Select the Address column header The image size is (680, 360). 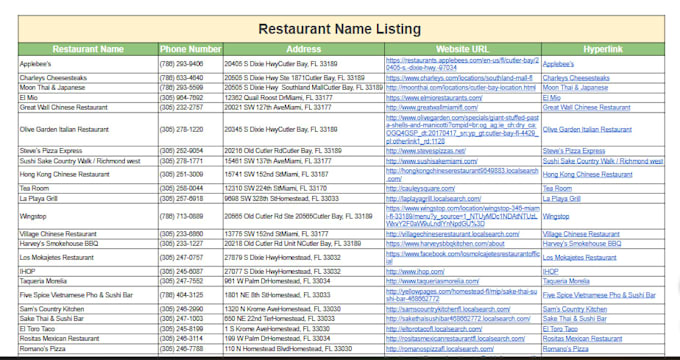[304, 49]
